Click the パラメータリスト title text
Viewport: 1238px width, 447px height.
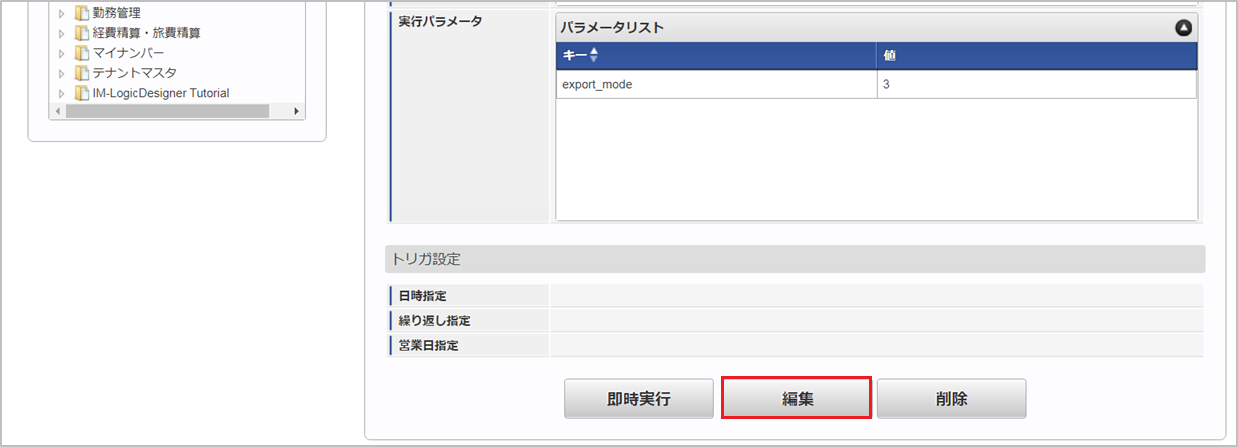click(x=612, y=28)
